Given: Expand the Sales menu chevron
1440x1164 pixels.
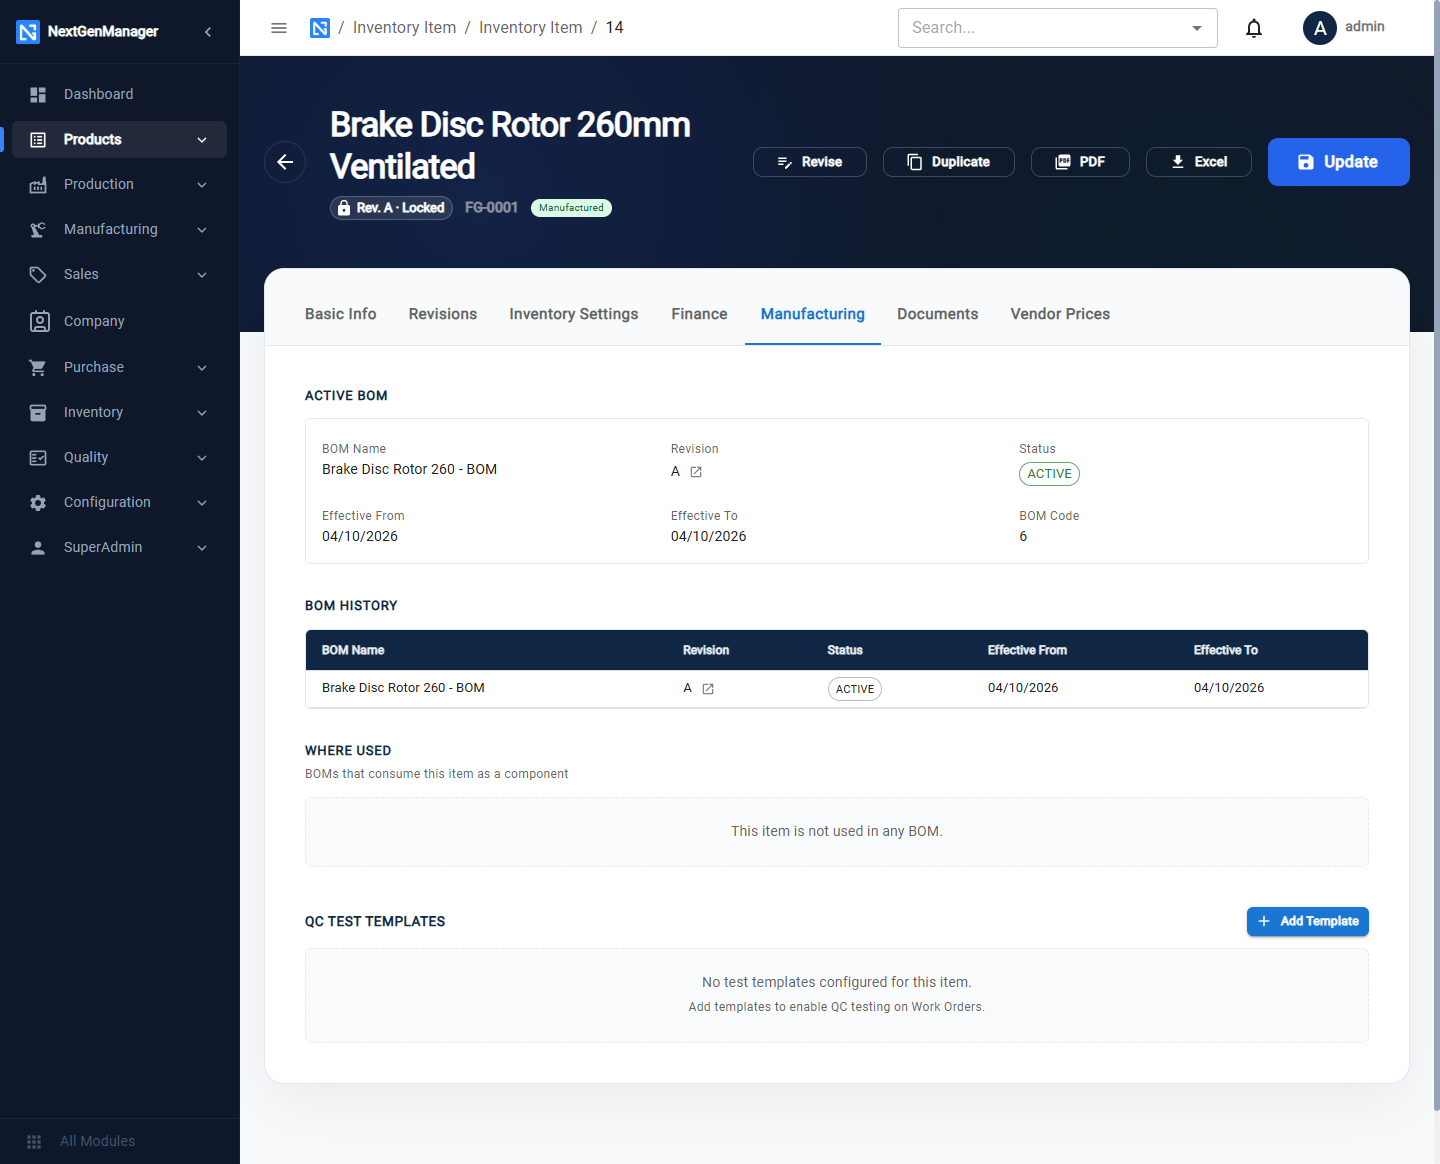Looking at the screenshot, I should point(202,275).
